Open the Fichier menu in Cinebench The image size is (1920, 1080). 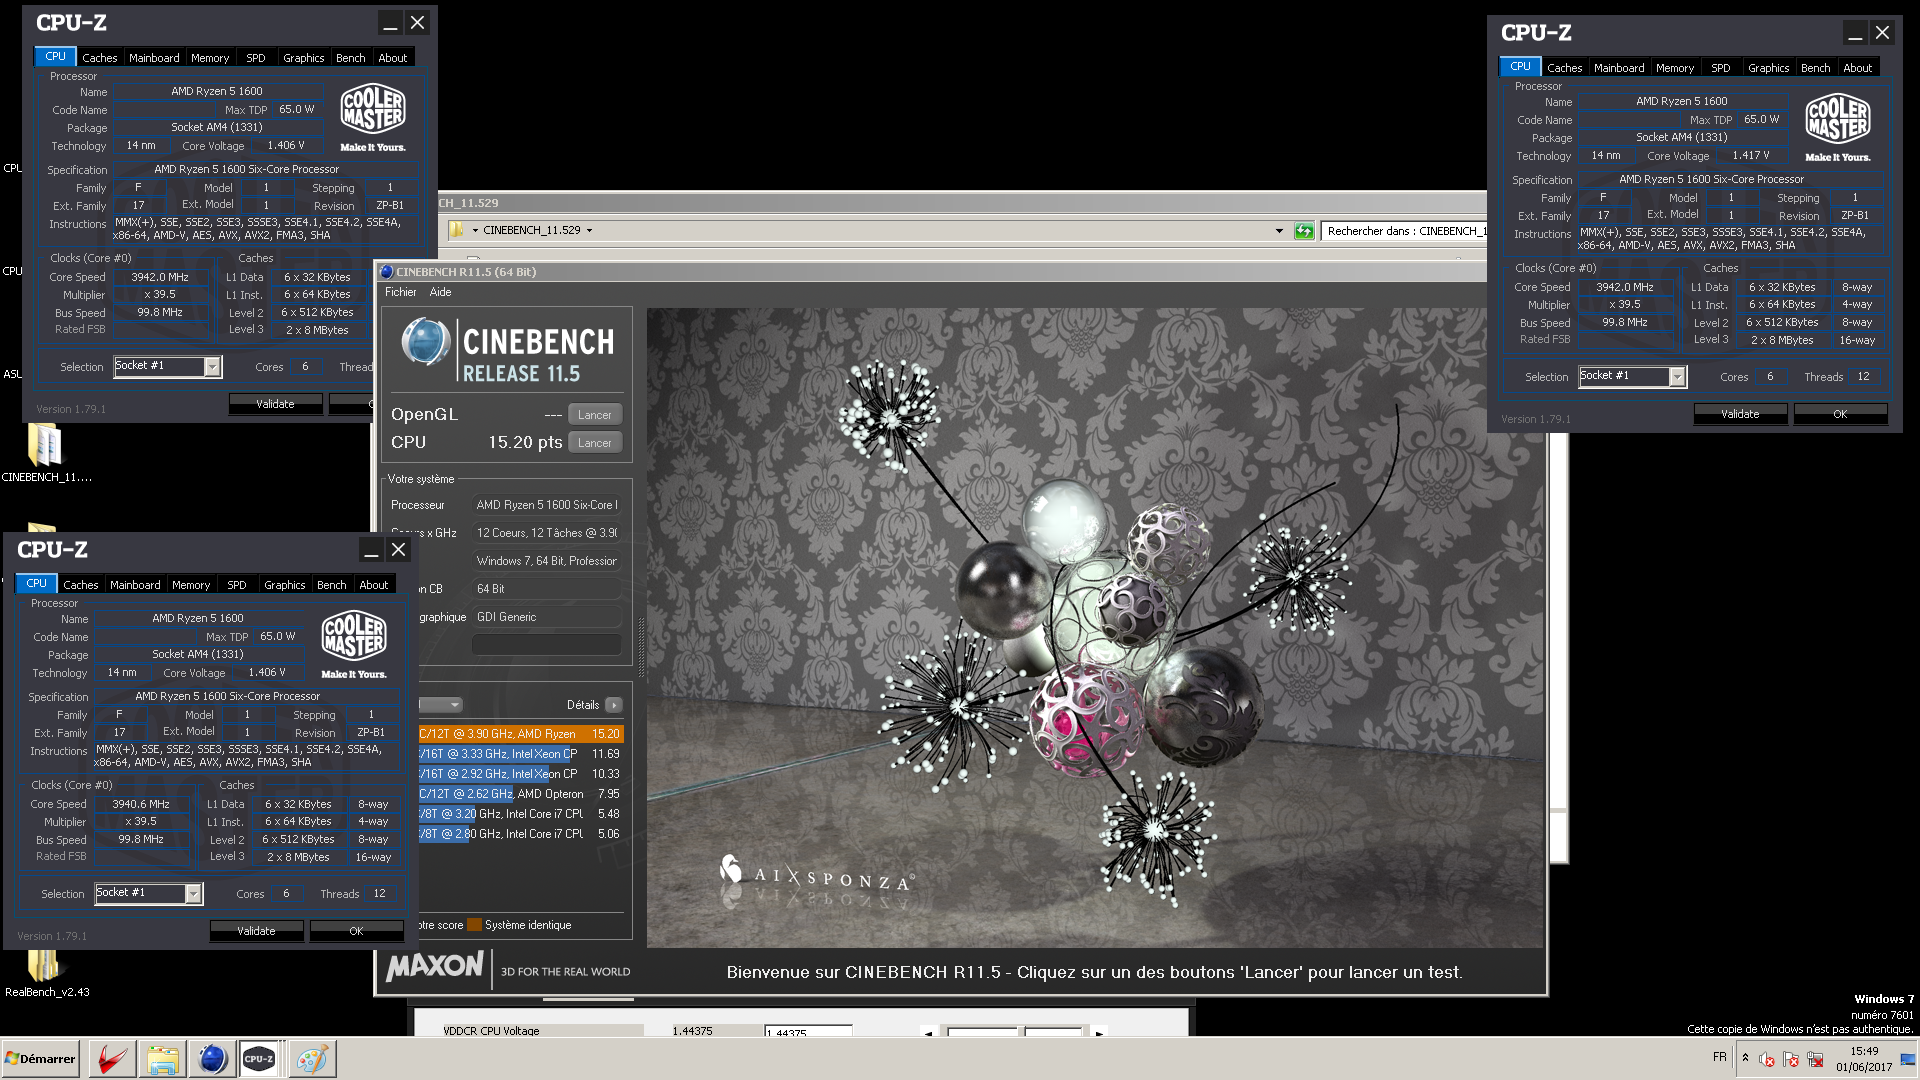click(400, 292)
